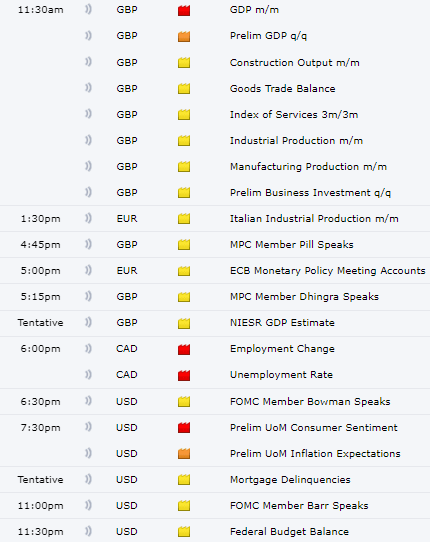Viewport: 430px width, 542px height.
Task: Open FOMC Member Barr Speaks event
Action: click(x=299, y=506)
